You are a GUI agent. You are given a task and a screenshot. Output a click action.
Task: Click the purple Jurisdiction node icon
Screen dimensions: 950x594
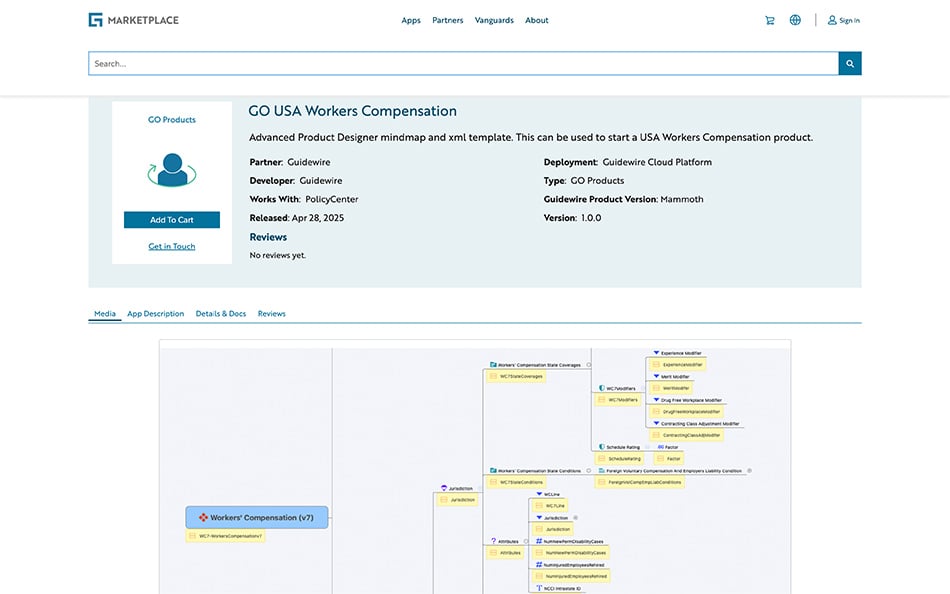point(443,488)
